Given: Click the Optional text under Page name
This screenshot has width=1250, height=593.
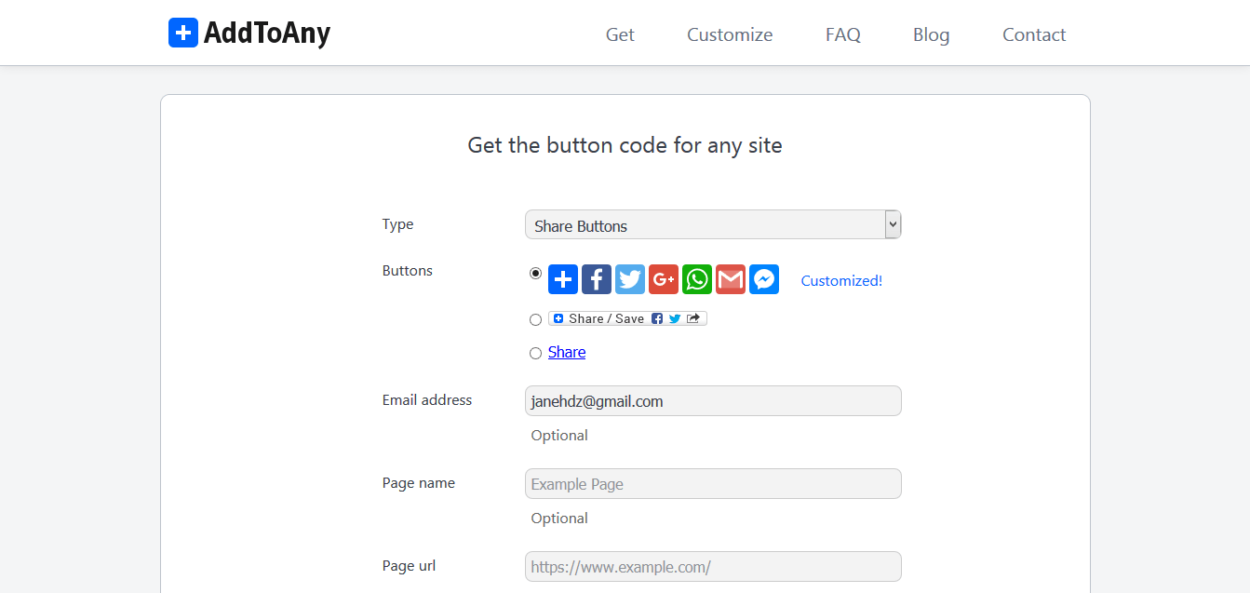Looking at the screenshot, I should point(559,518).
